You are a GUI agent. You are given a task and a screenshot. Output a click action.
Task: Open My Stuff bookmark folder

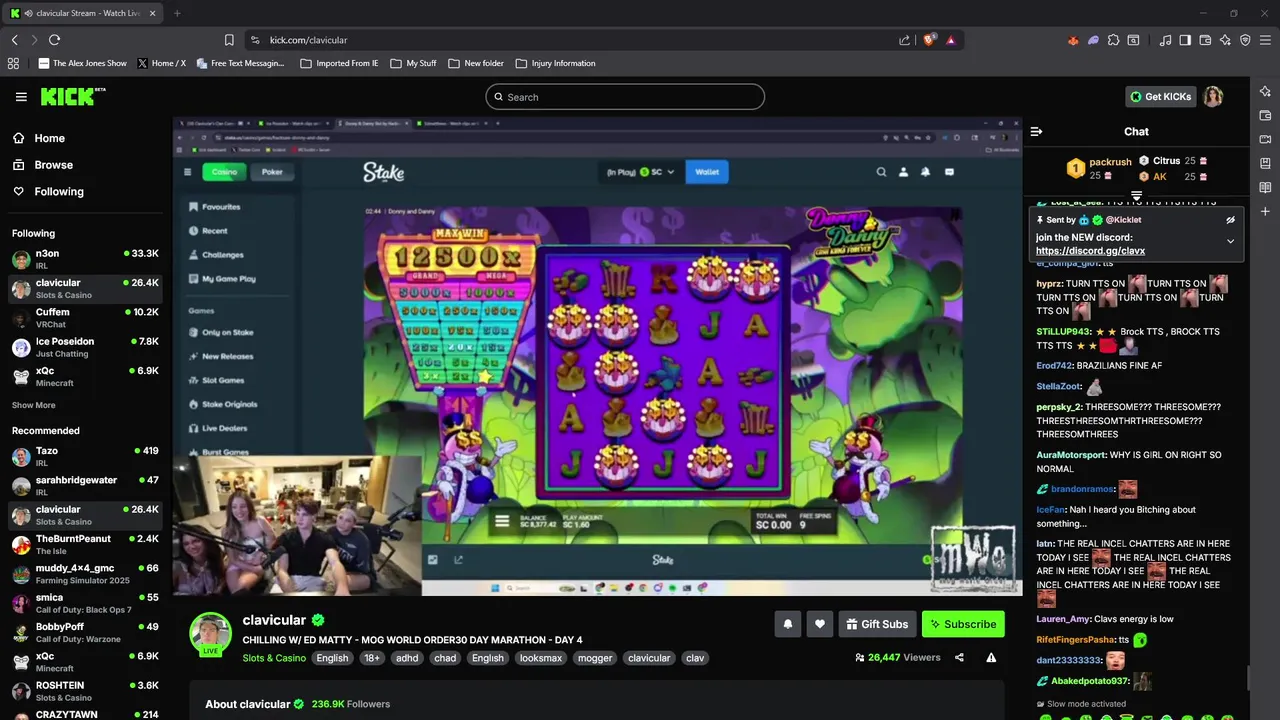[x=413, y=63]
